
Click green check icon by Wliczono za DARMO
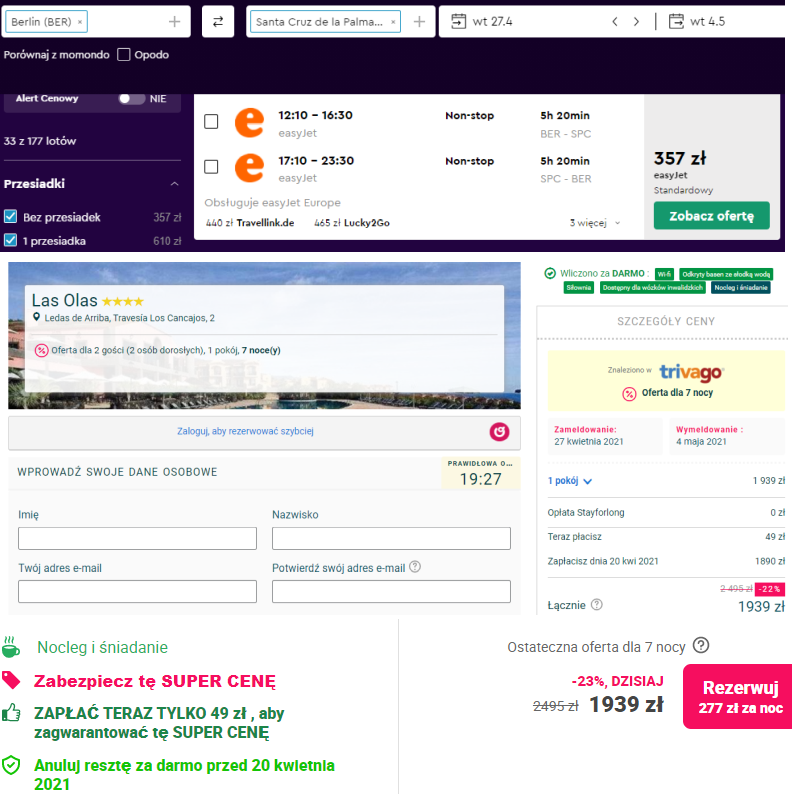(550, 273)
